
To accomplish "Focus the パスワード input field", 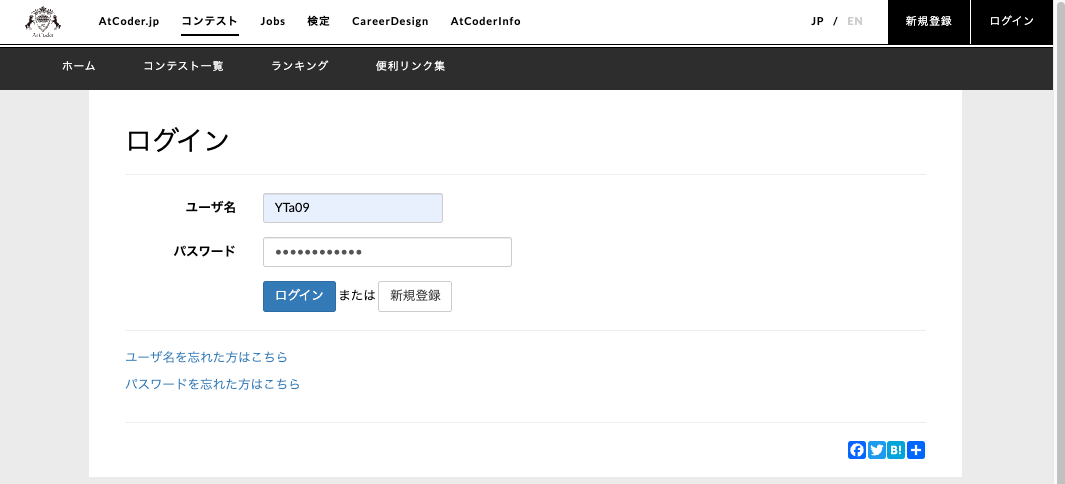I will tap(387, 252).
